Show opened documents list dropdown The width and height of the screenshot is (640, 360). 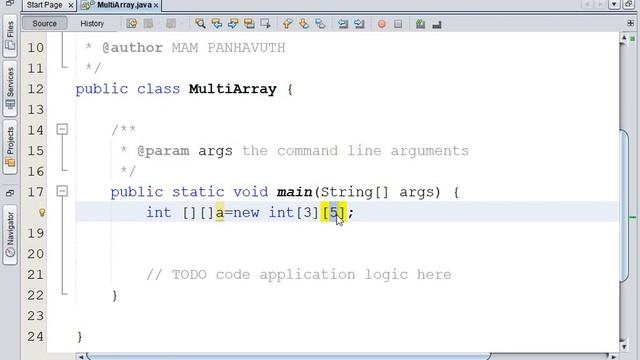[x=614, y=4]
